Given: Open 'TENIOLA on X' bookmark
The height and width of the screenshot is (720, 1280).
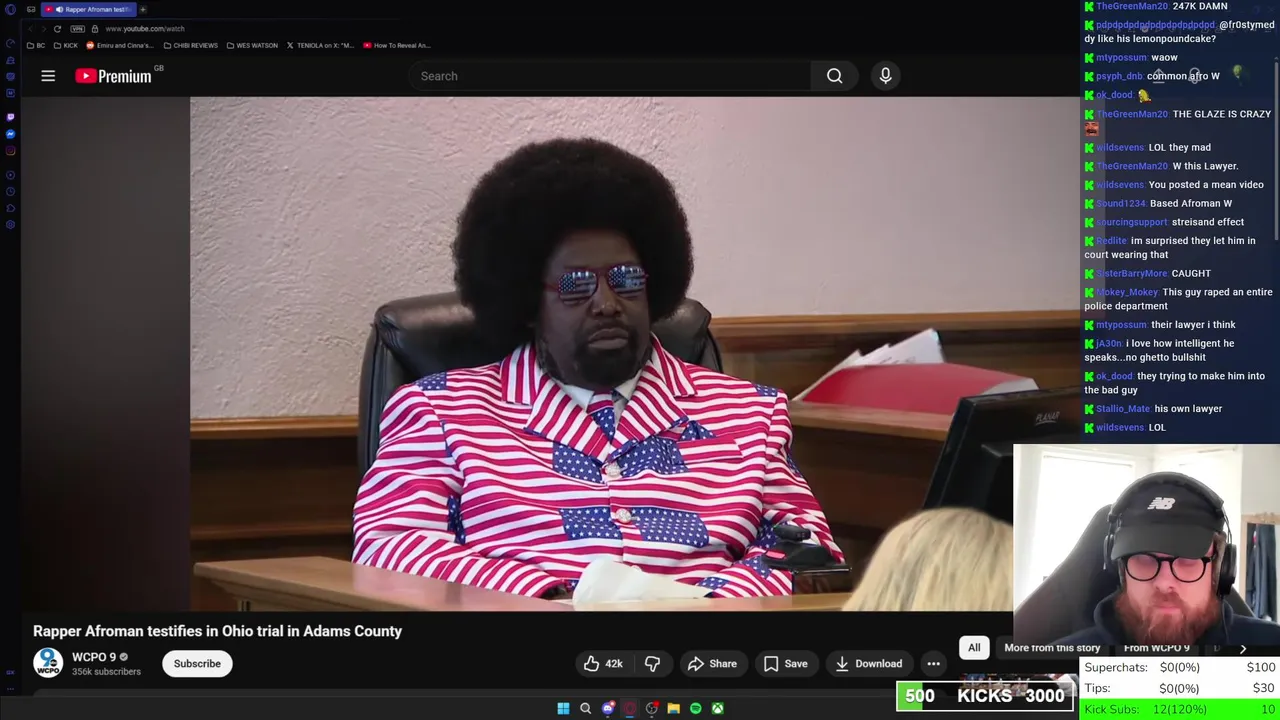Looking at the screenshot, I should (320, 45).
